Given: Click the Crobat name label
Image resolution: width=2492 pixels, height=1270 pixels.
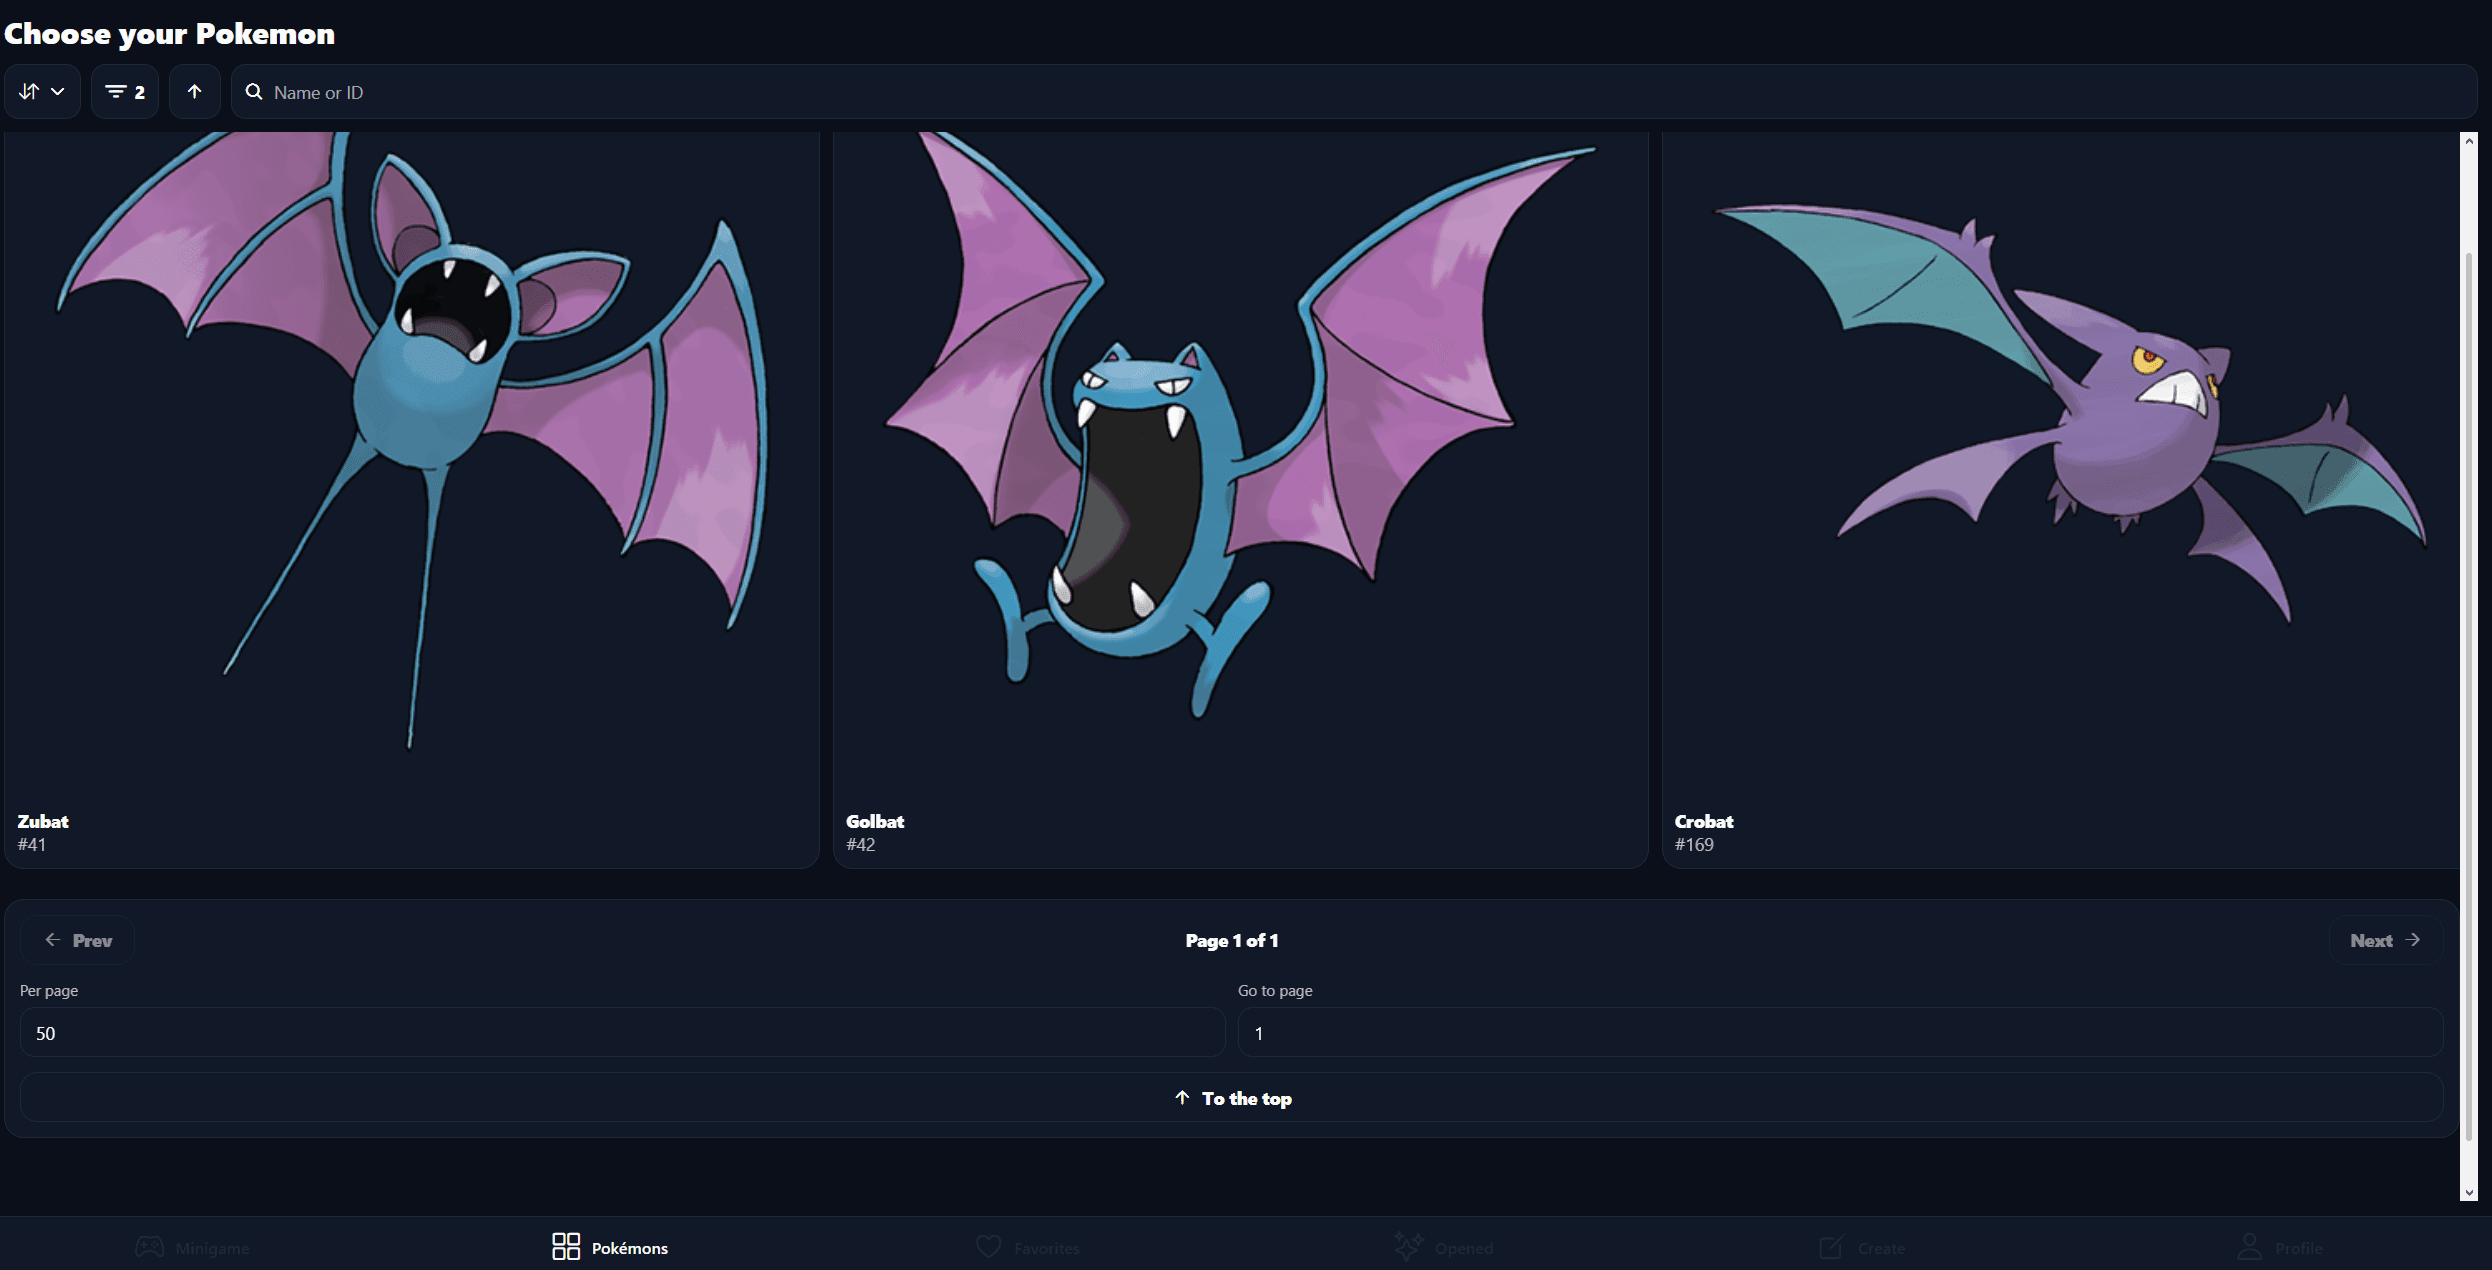Looking at the screenshot, I should point(1704,821).
